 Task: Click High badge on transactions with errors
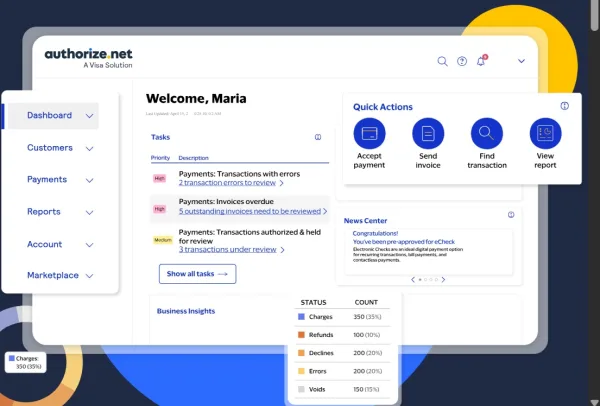click(160, 178)
